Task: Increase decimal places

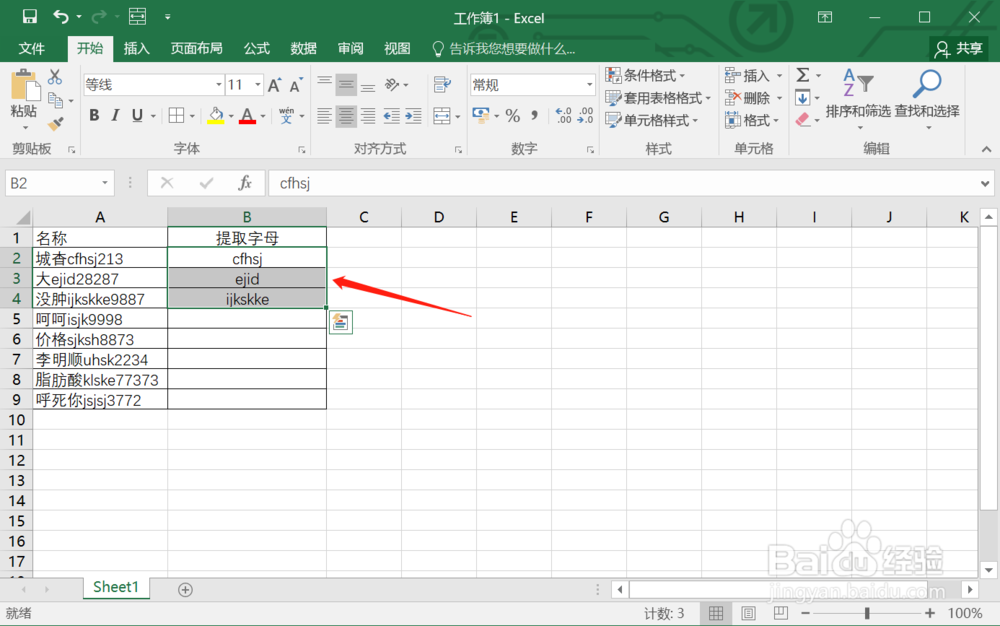Action: pyautogui.click(x=564, y=115)
